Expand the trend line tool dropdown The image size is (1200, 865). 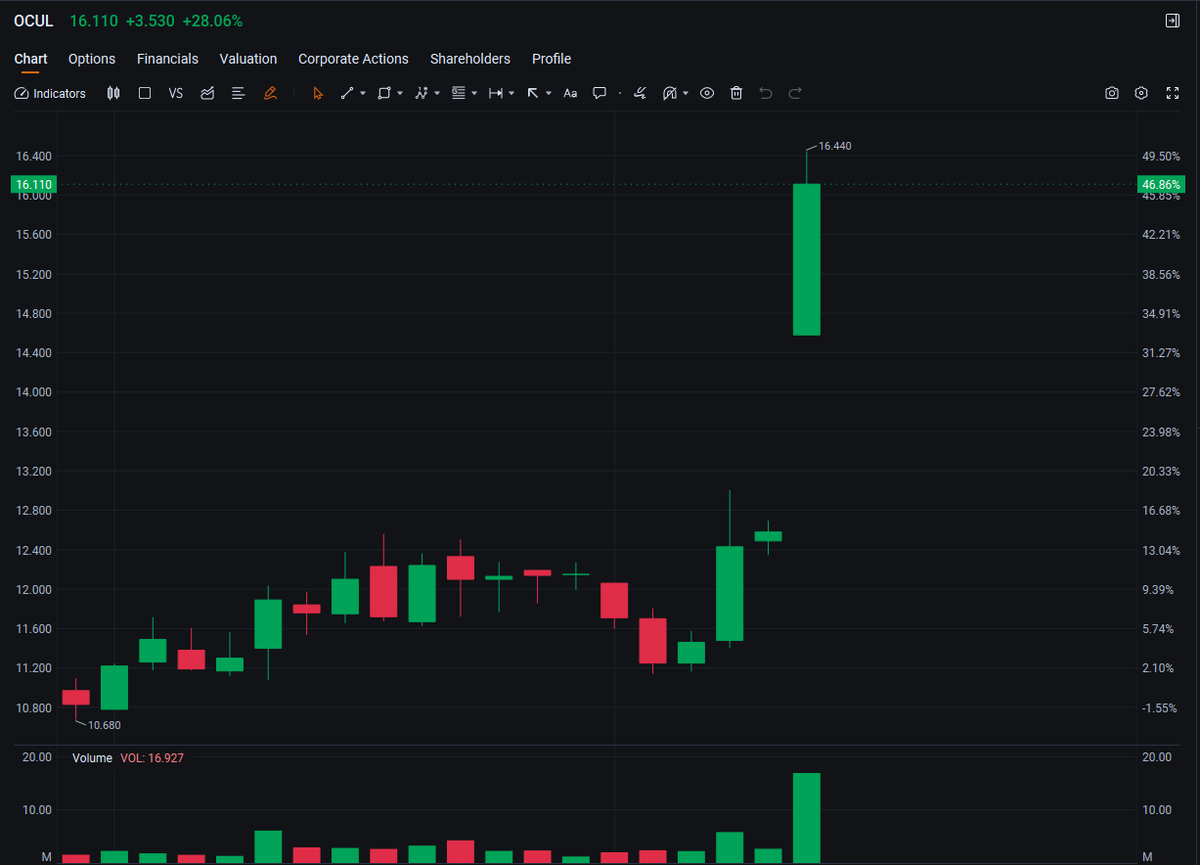click(362, 93)
